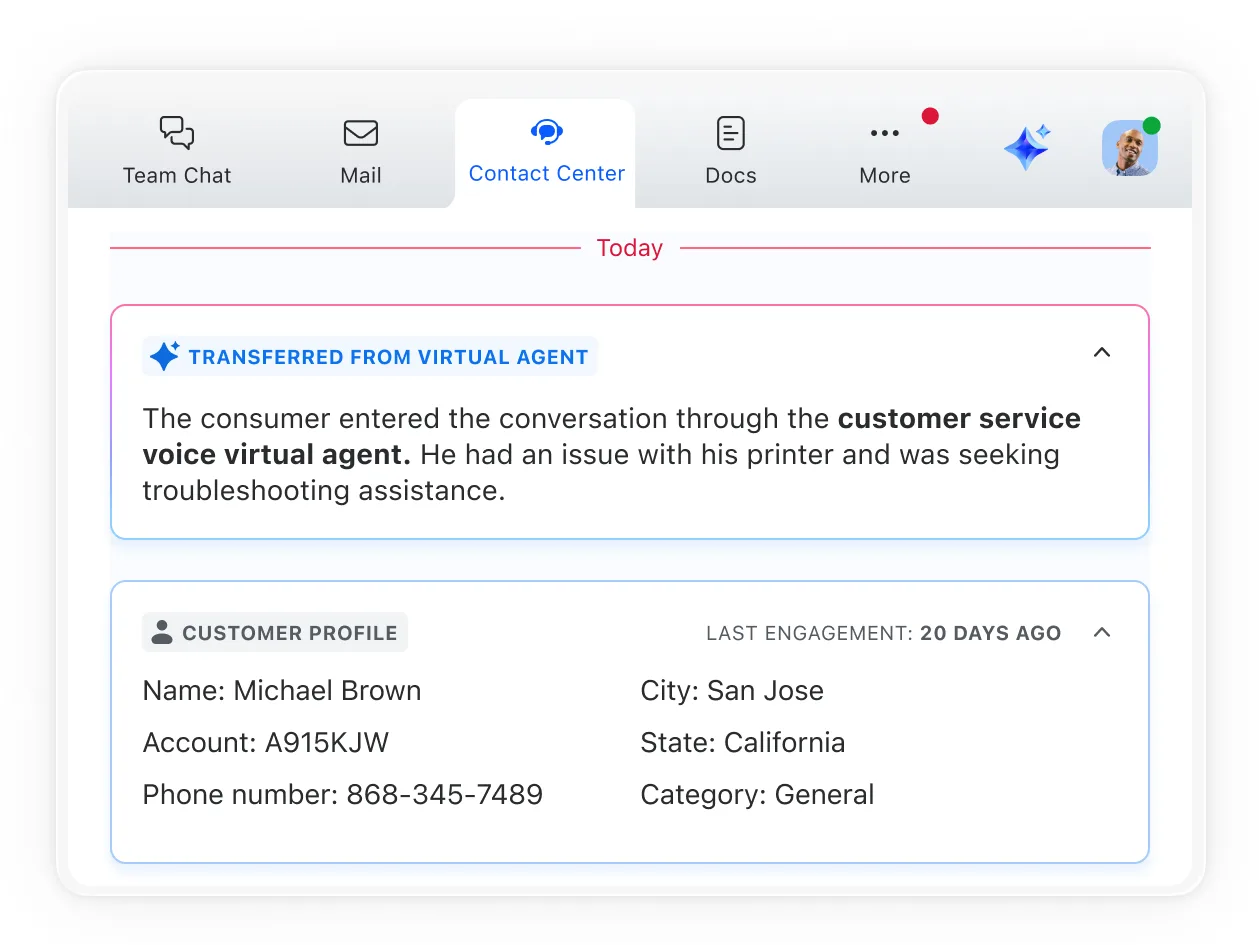
Task: Toggle the Transferred From Virtual Agent badge
Action: (x=369, y=356)
